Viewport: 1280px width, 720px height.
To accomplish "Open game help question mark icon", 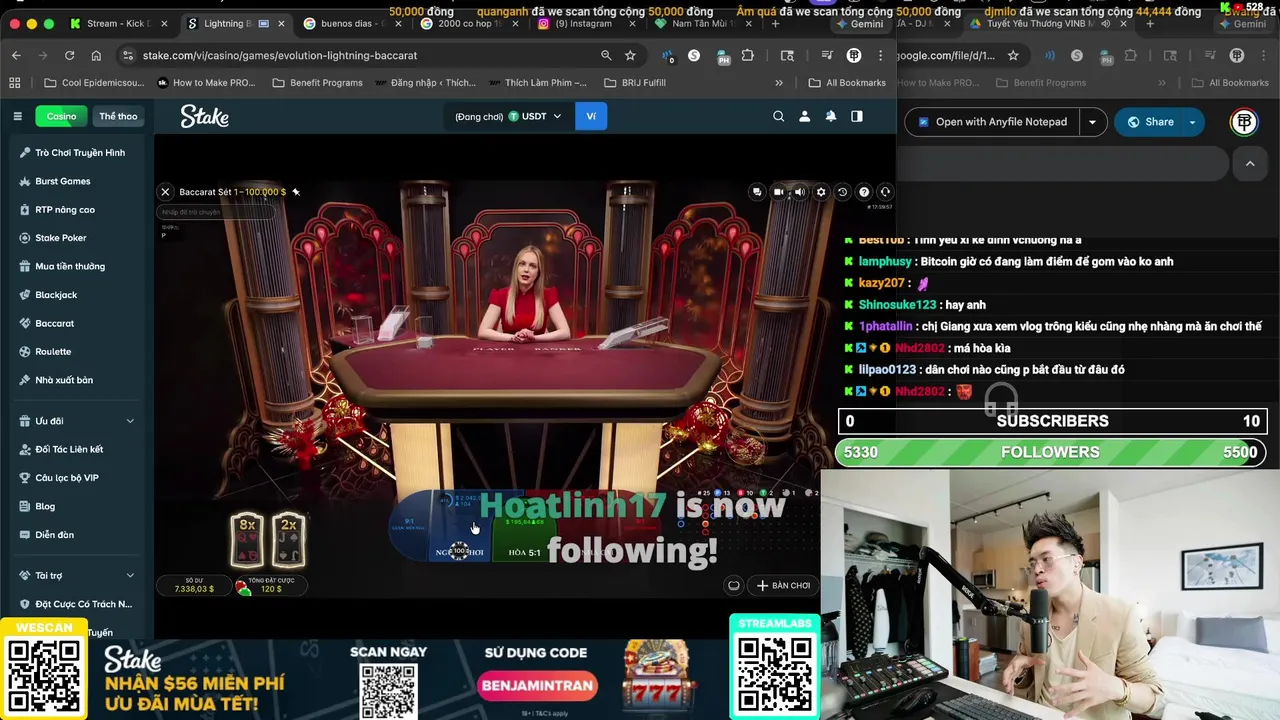I will [864, 192].
